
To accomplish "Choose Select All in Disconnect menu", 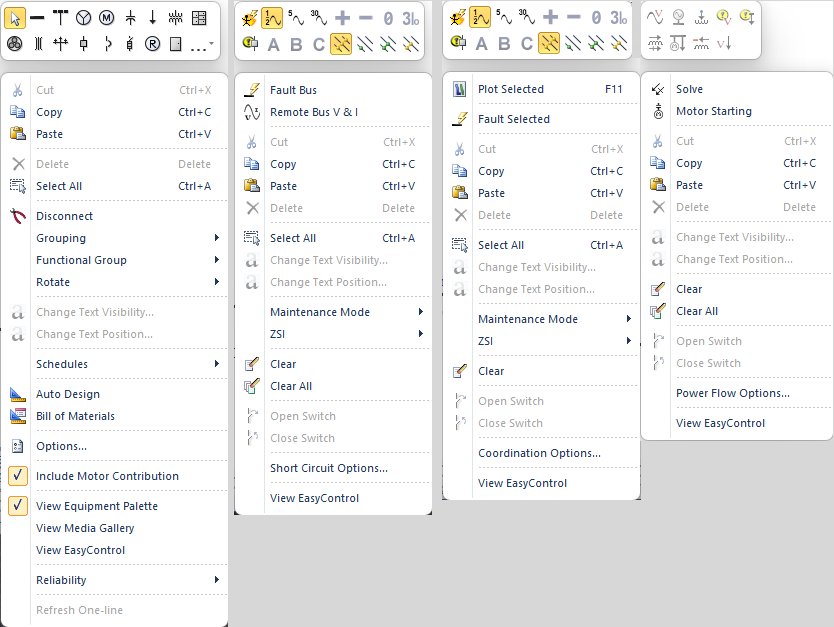I will click(114, 186).
